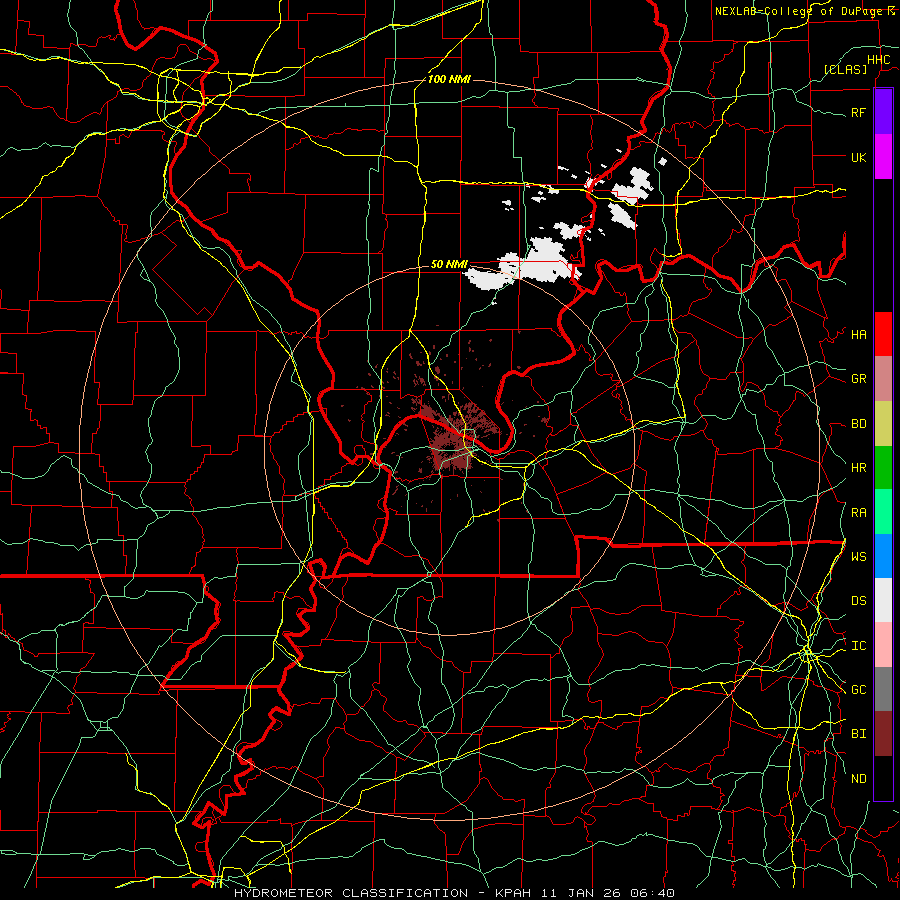Select the light pink IC legend swatch
900x900 pixels.
coord(883,645)
